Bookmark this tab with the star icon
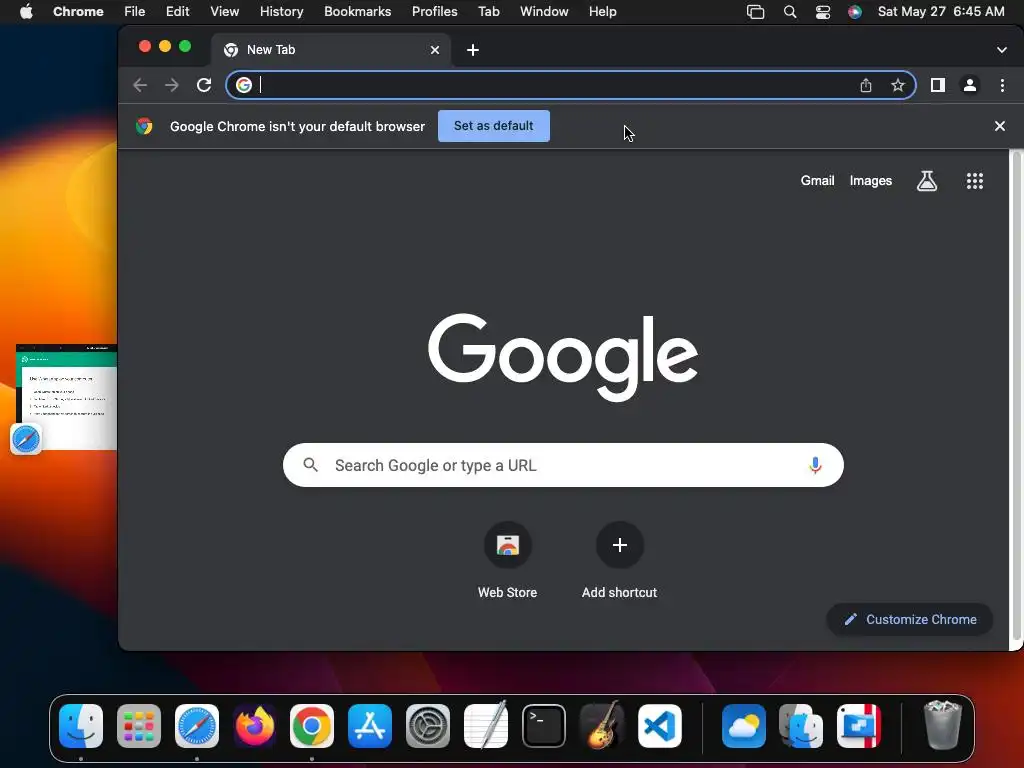Screen dimensions: 1024x768 tap(898, 86)
